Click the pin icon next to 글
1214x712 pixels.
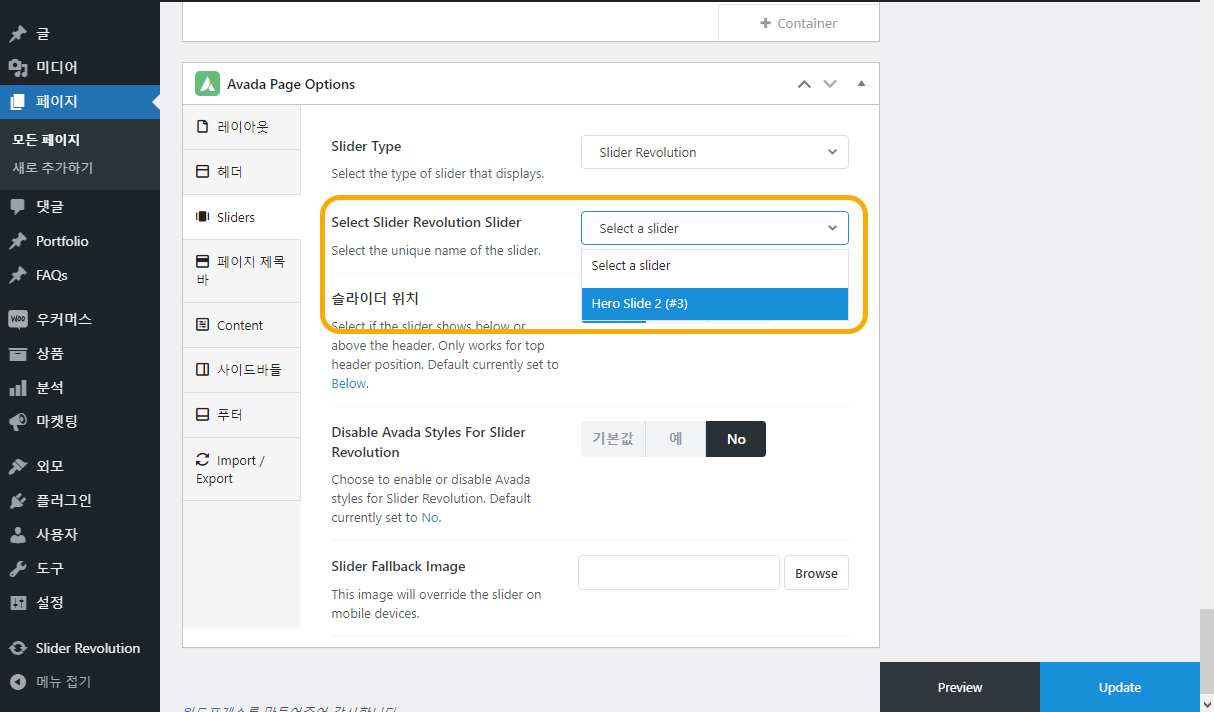click(17, 34)
